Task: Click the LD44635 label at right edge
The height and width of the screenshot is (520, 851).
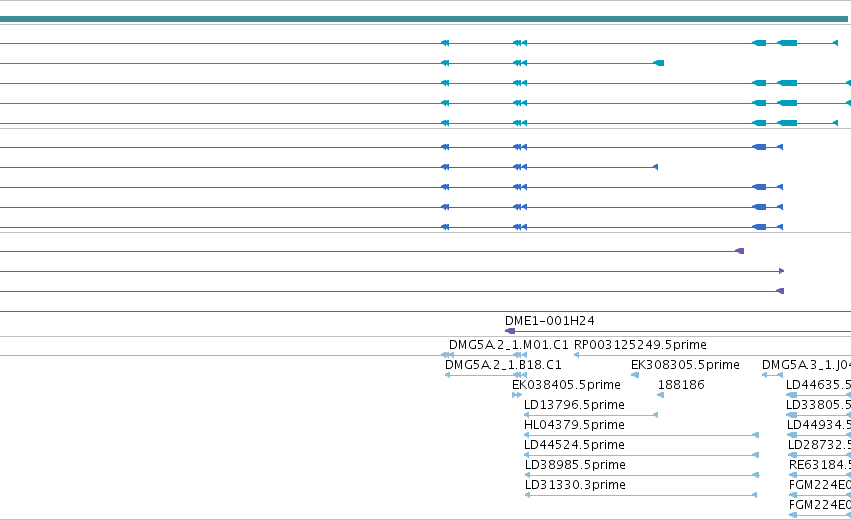Action: 818,385
